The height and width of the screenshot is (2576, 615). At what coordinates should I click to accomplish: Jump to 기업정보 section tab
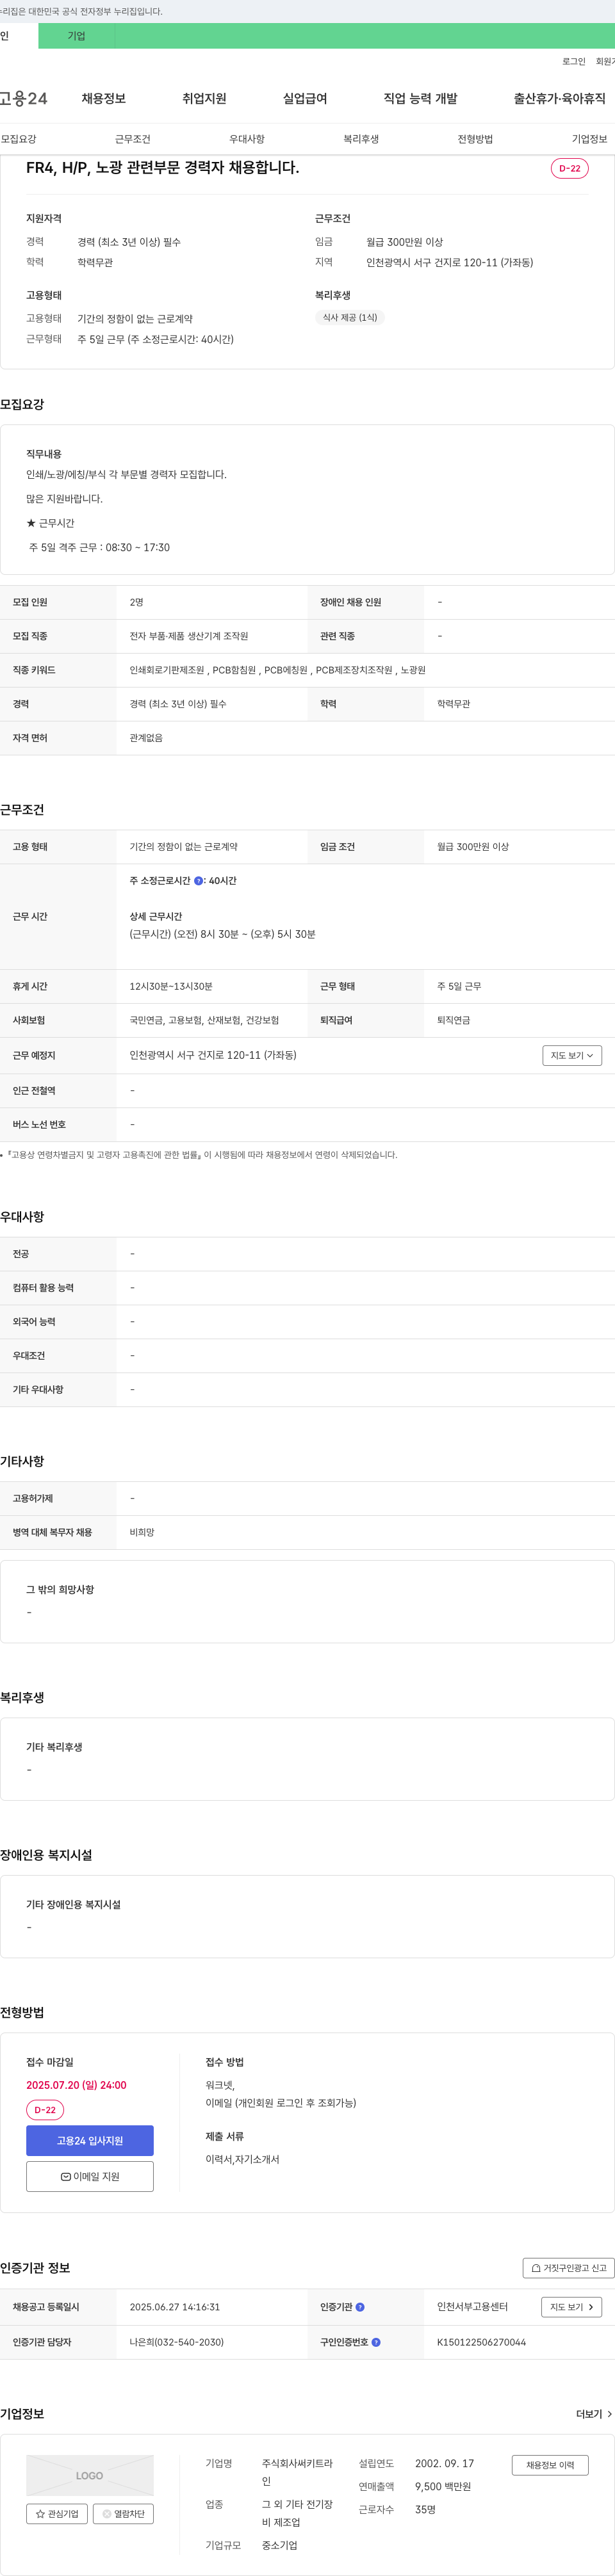(589, 139)
